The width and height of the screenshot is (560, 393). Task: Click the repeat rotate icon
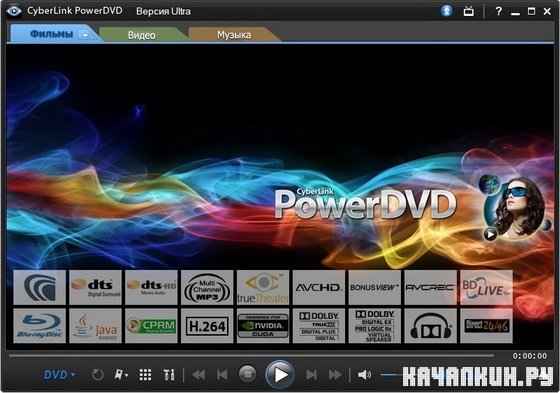[x=98, y=375]
